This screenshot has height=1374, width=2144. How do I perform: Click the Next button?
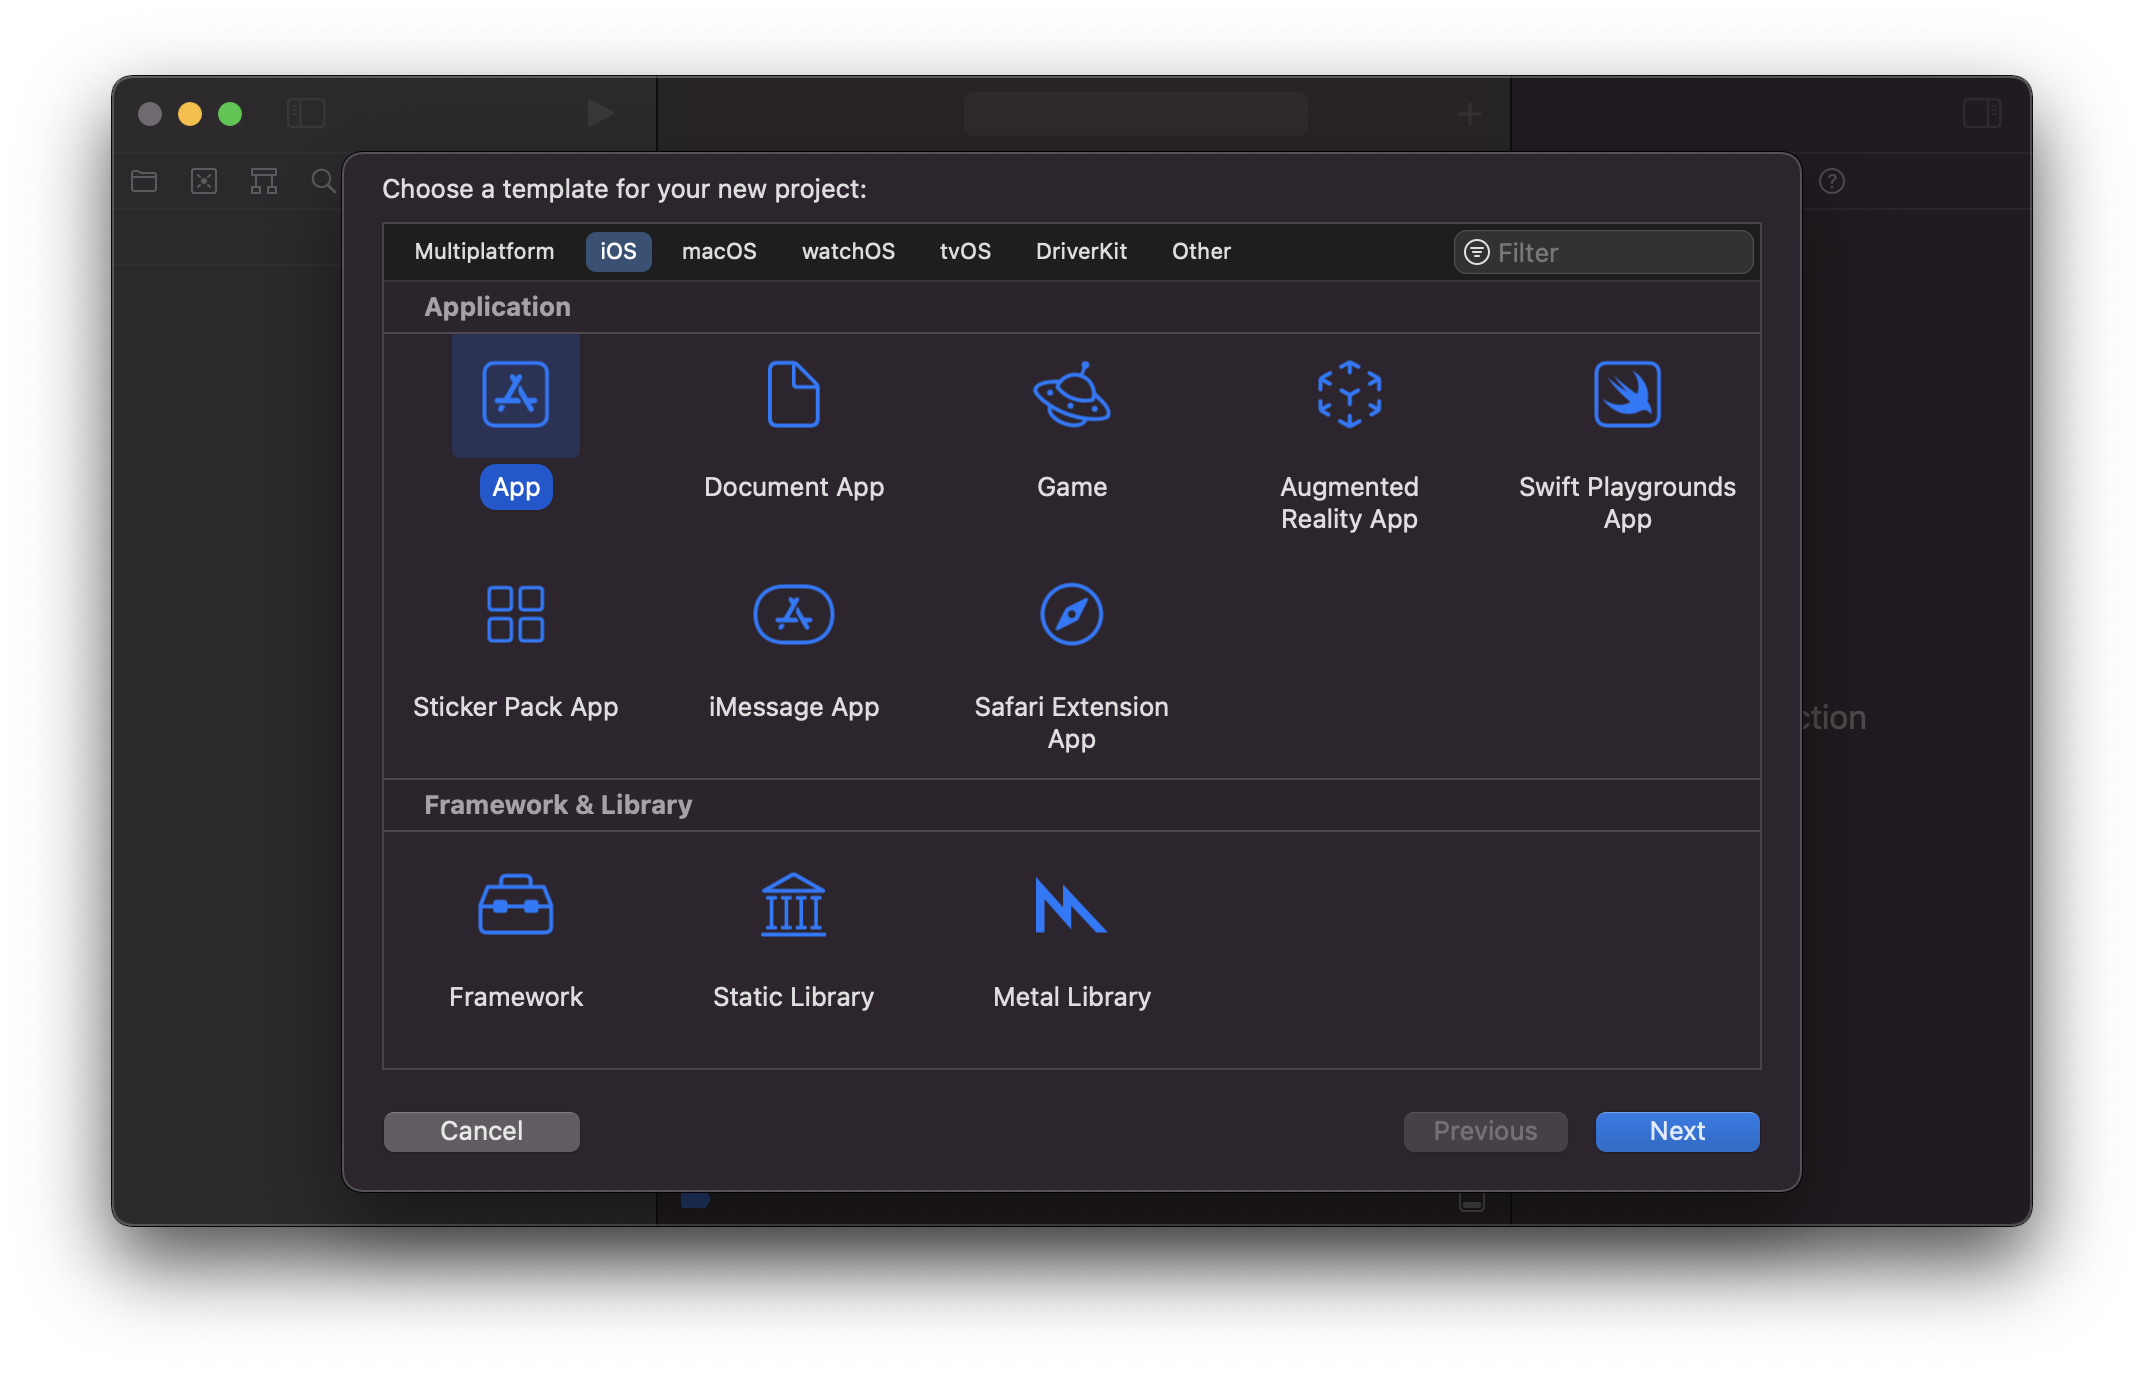point(1678,1131)
